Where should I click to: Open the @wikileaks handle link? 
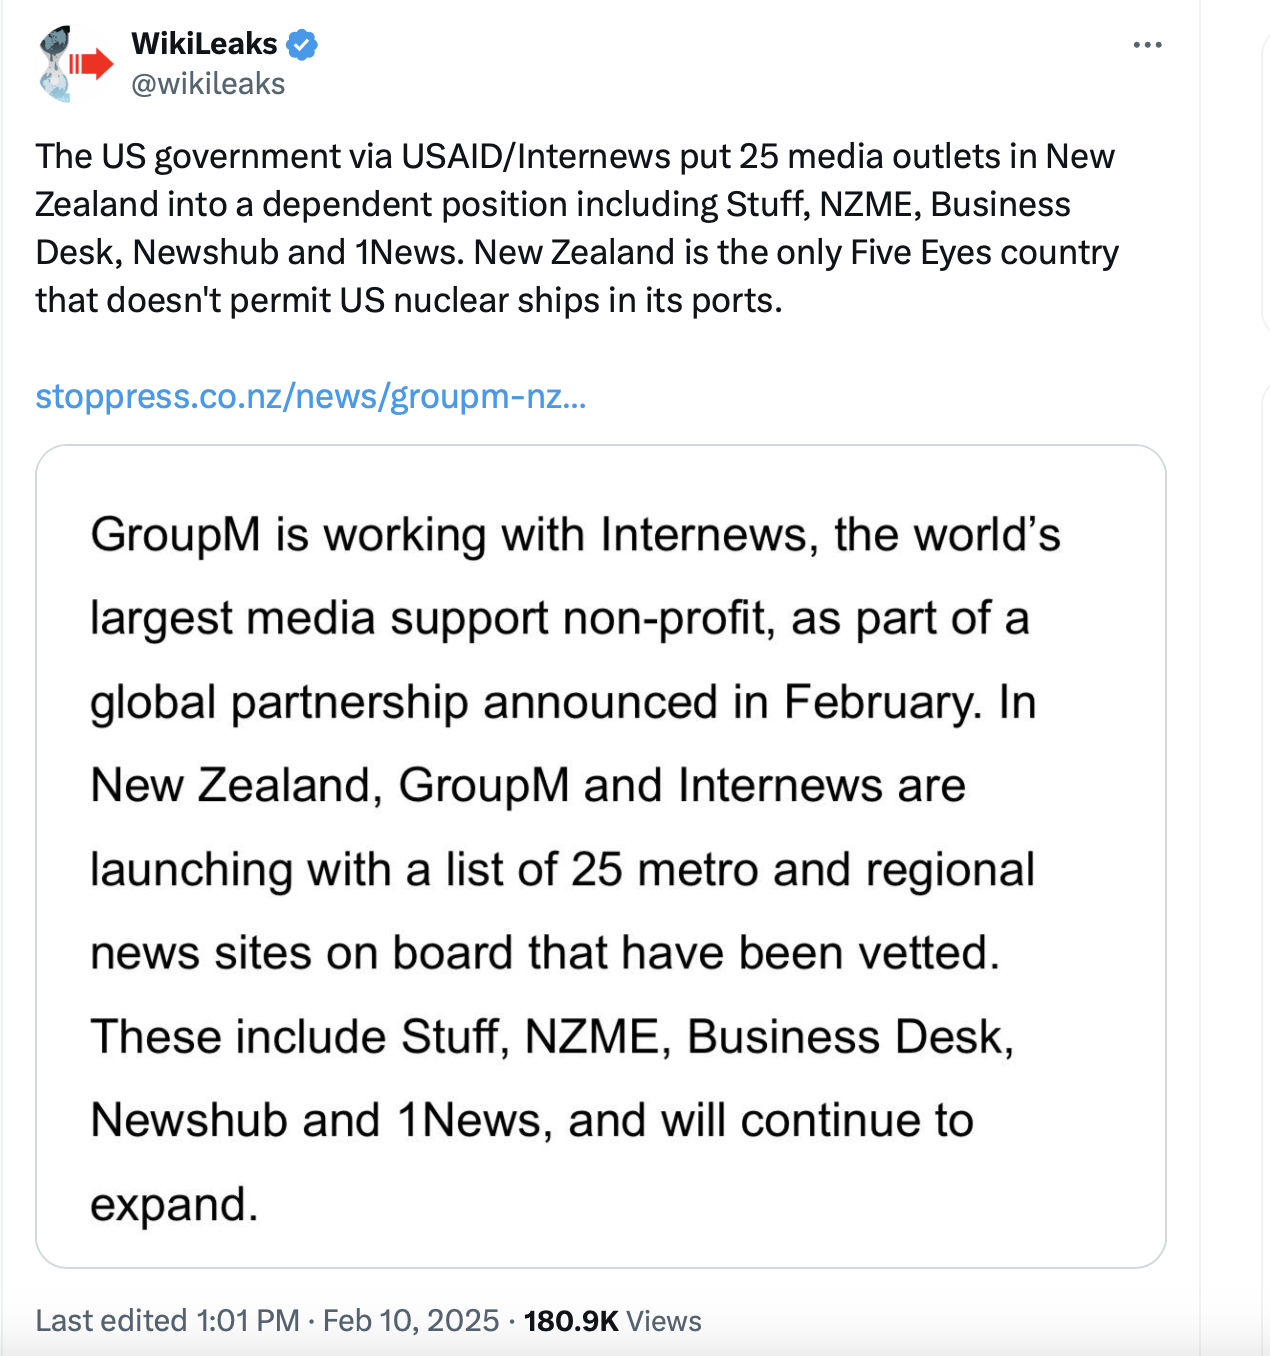point(208,84)
